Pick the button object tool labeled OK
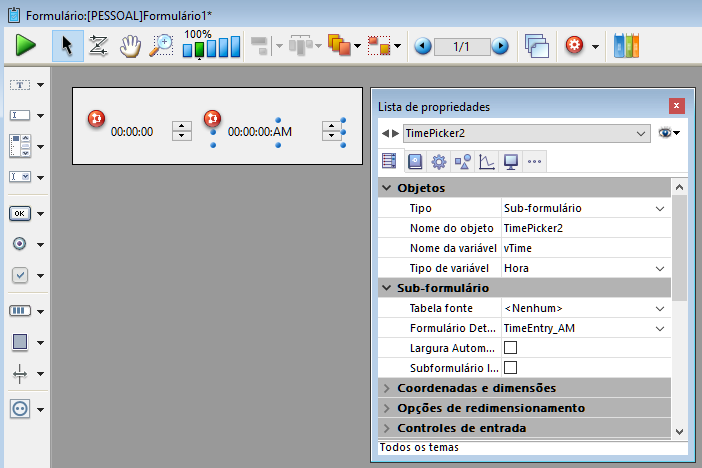This screenshot has width=702, height=468. pos(20,213)
